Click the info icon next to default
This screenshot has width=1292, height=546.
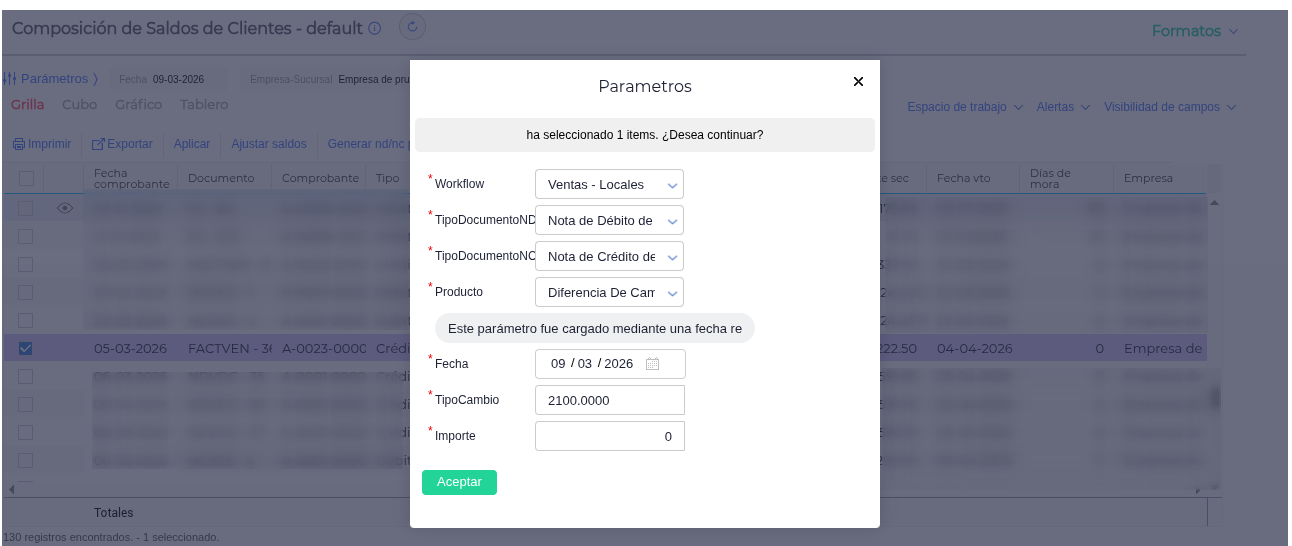[x=375, y=29]
